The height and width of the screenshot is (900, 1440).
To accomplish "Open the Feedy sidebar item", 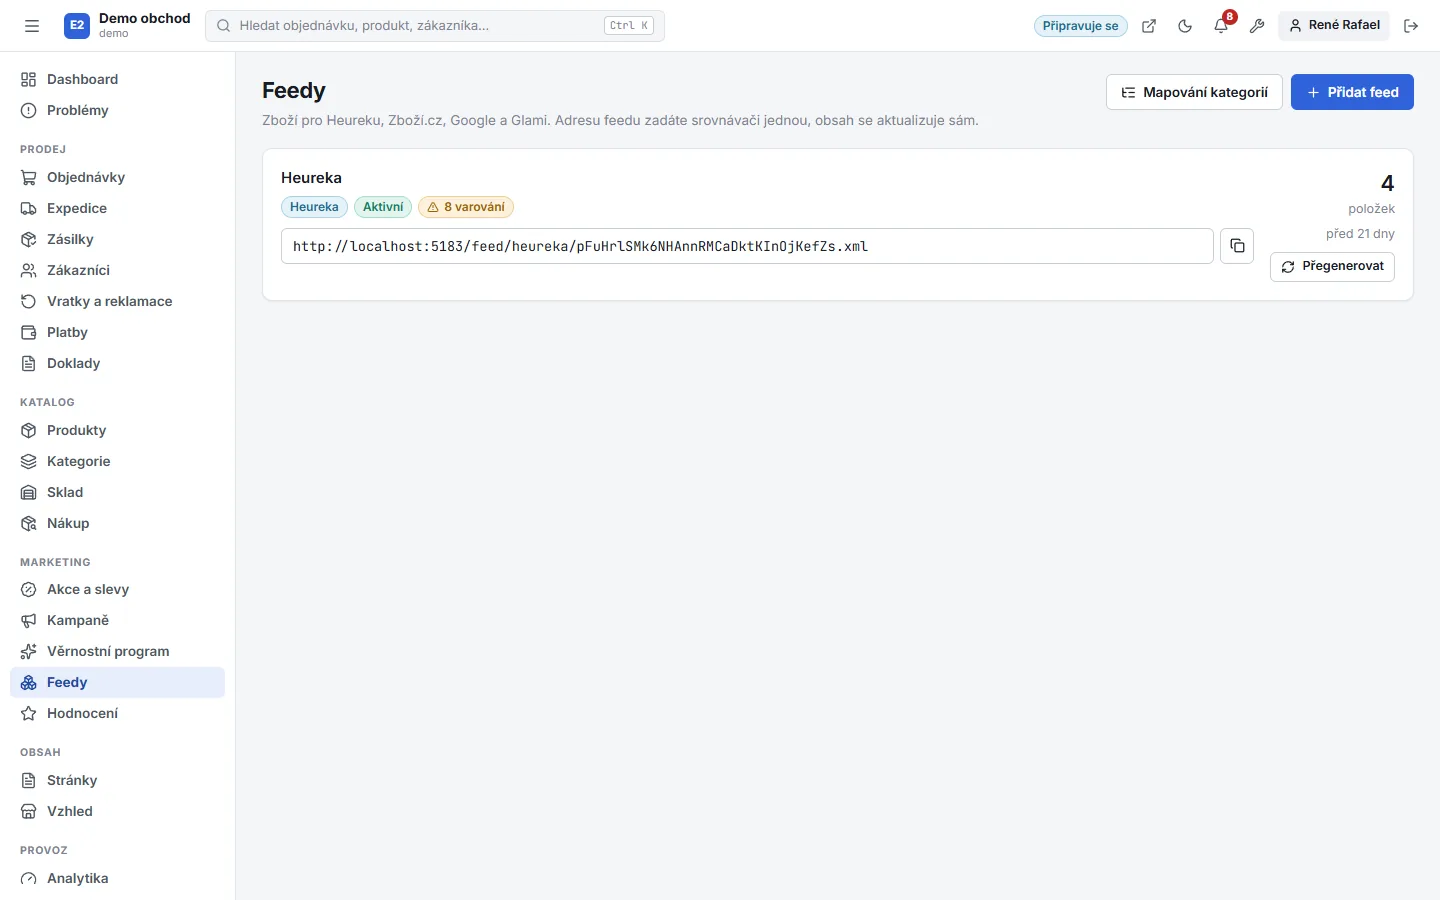I will coord(117,682).
